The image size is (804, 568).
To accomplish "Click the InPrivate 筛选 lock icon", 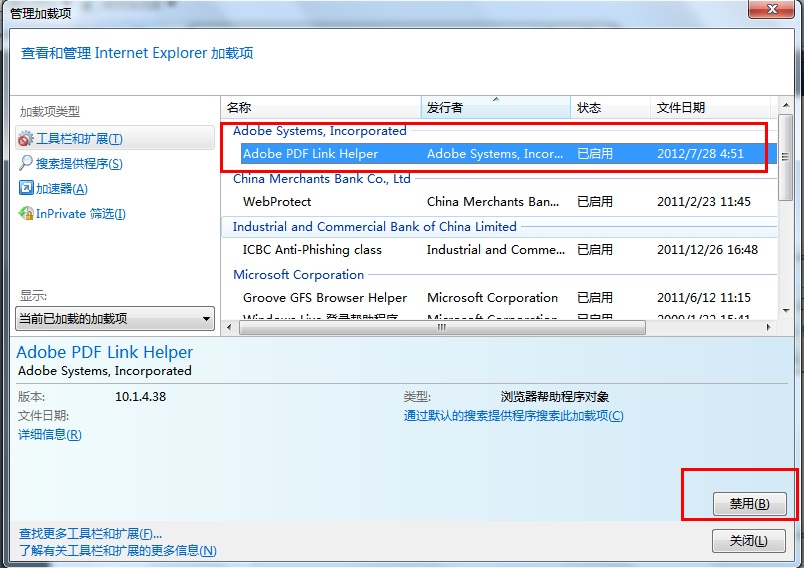I will coord(26,213).
